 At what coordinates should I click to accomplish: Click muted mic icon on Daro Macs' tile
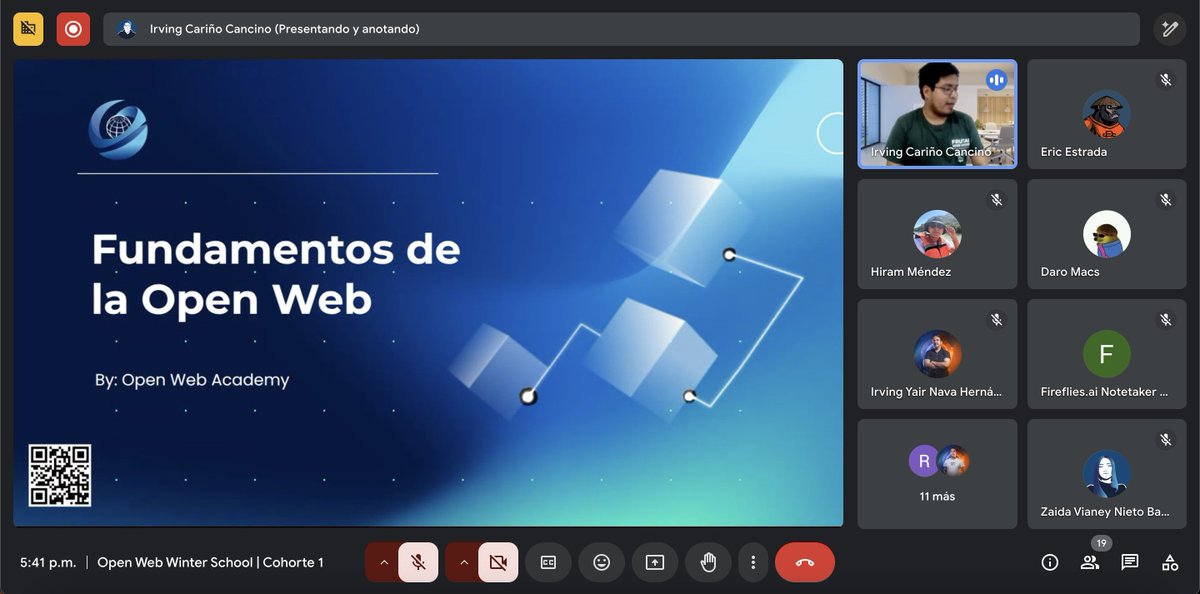coord(1166,200)
